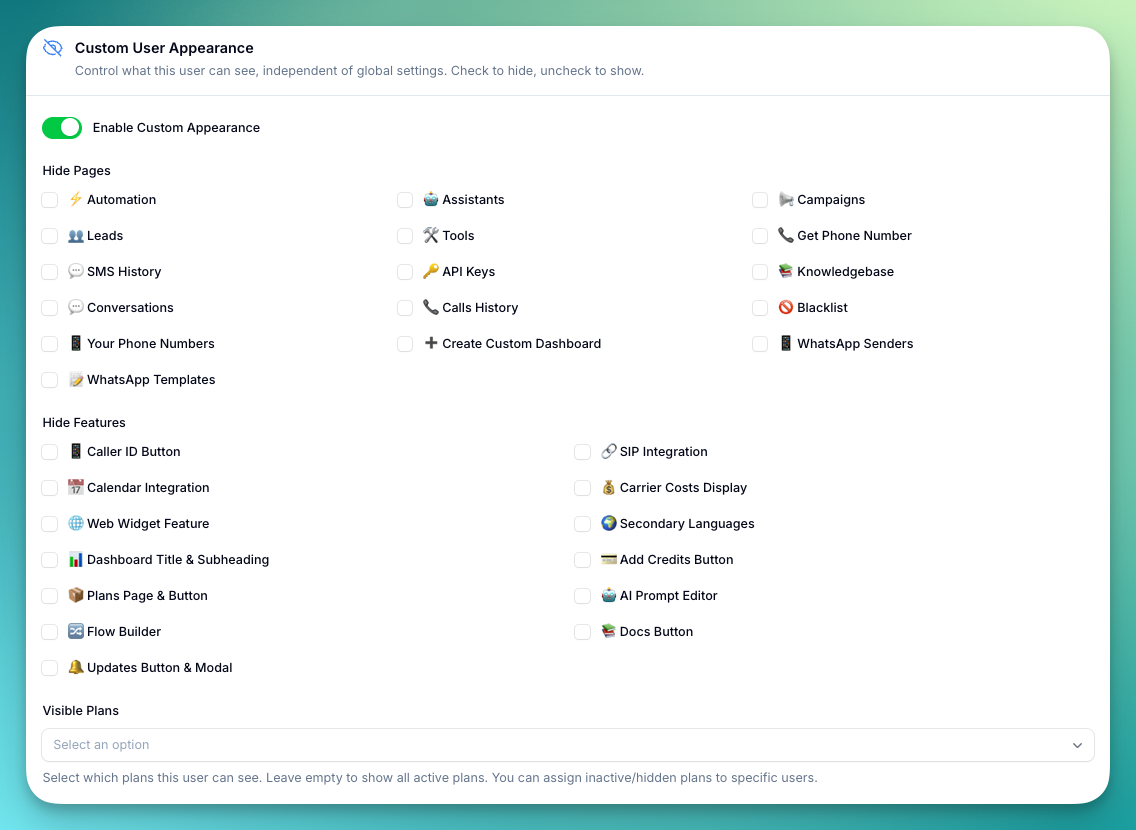
Task: Click the Get Phone Number entry
Action: click(853, 235)
